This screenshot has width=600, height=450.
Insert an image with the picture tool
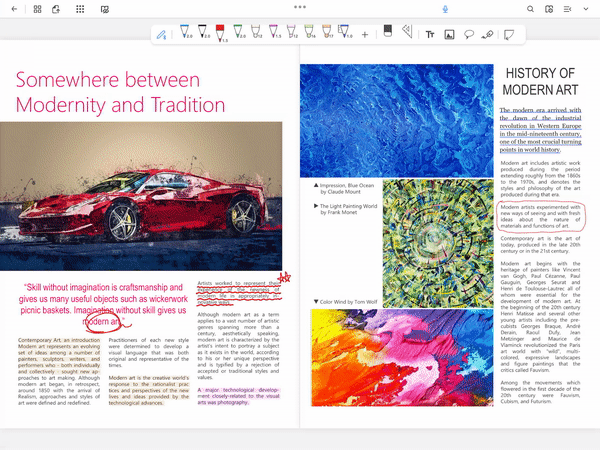[x=449, y=35]
